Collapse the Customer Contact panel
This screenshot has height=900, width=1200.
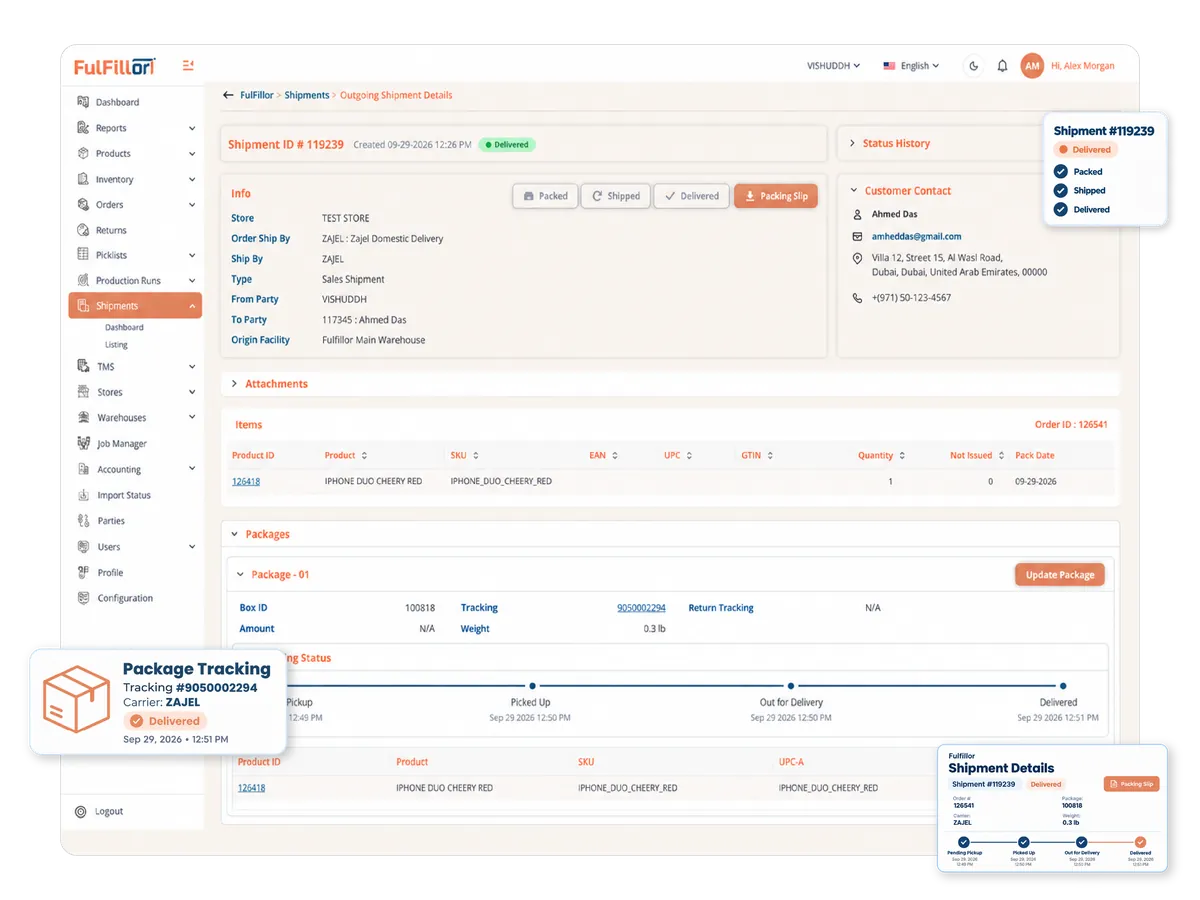pyautogui.click(x=854, y=190)
